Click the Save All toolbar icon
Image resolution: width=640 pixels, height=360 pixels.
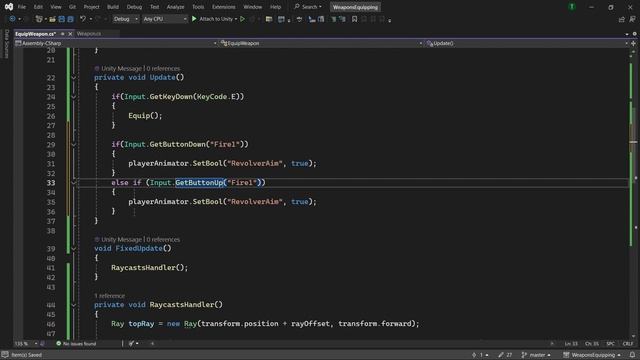(71, 19)
